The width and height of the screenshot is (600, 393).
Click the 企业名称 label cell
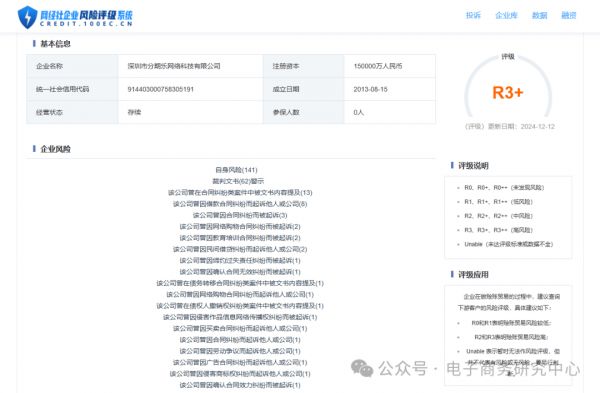click(x=72, y=66)
